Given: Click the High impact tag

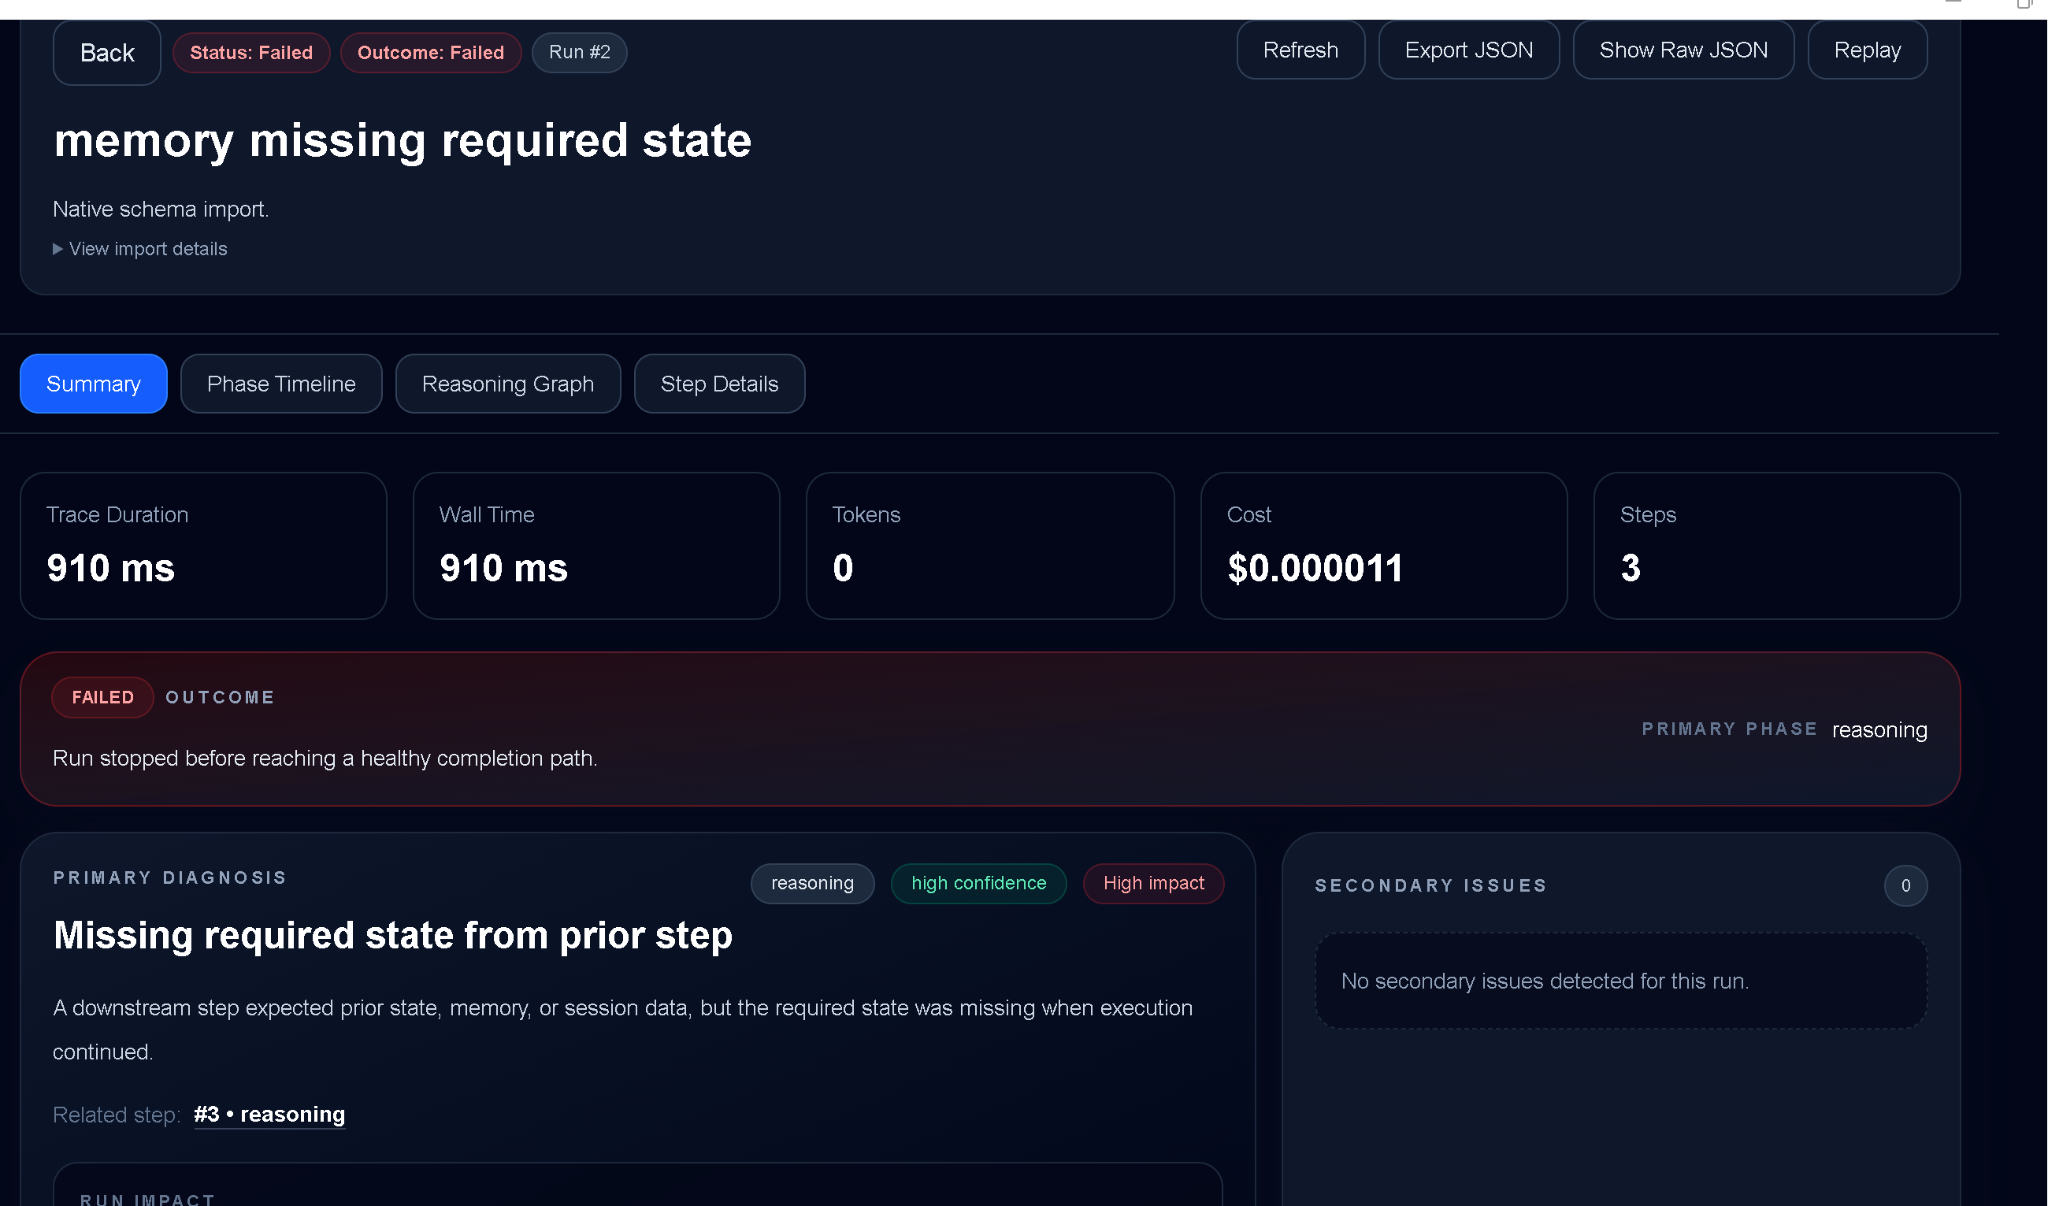Looking at the screenshot, I should [1153, 883].
